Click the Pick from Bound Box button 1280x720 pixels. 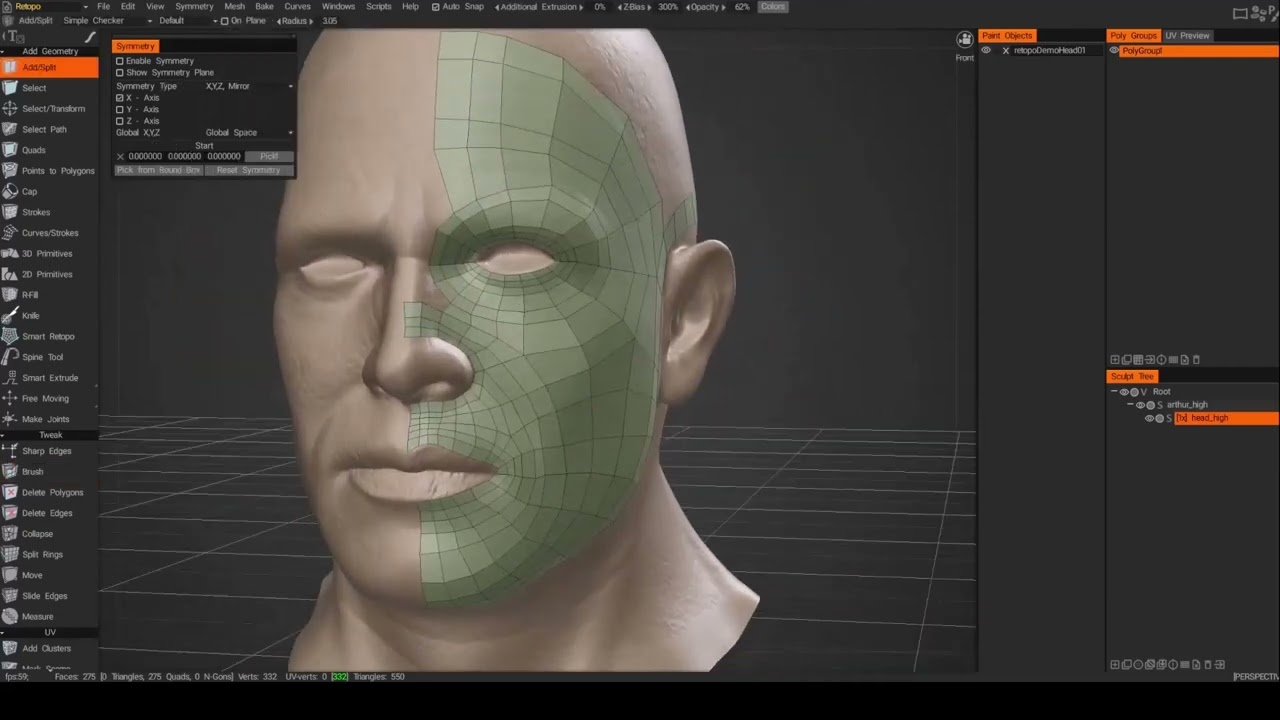(159, 170)
